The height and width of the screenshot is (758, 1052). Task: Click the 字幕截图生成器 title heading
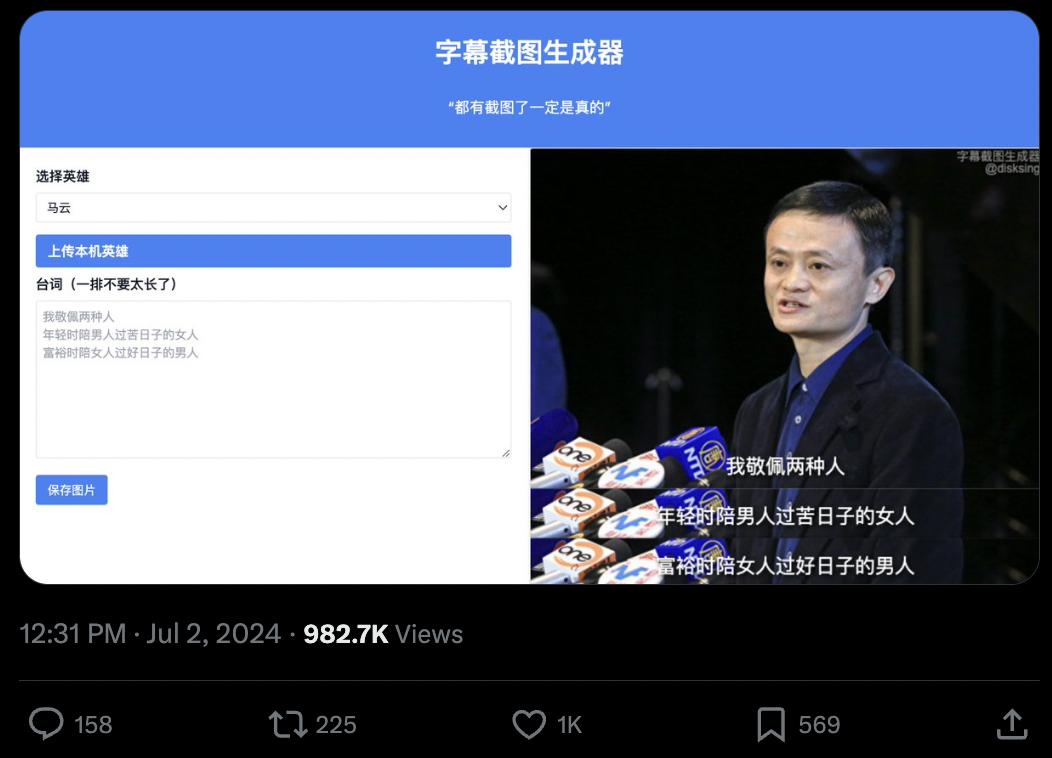coord(529,52)
